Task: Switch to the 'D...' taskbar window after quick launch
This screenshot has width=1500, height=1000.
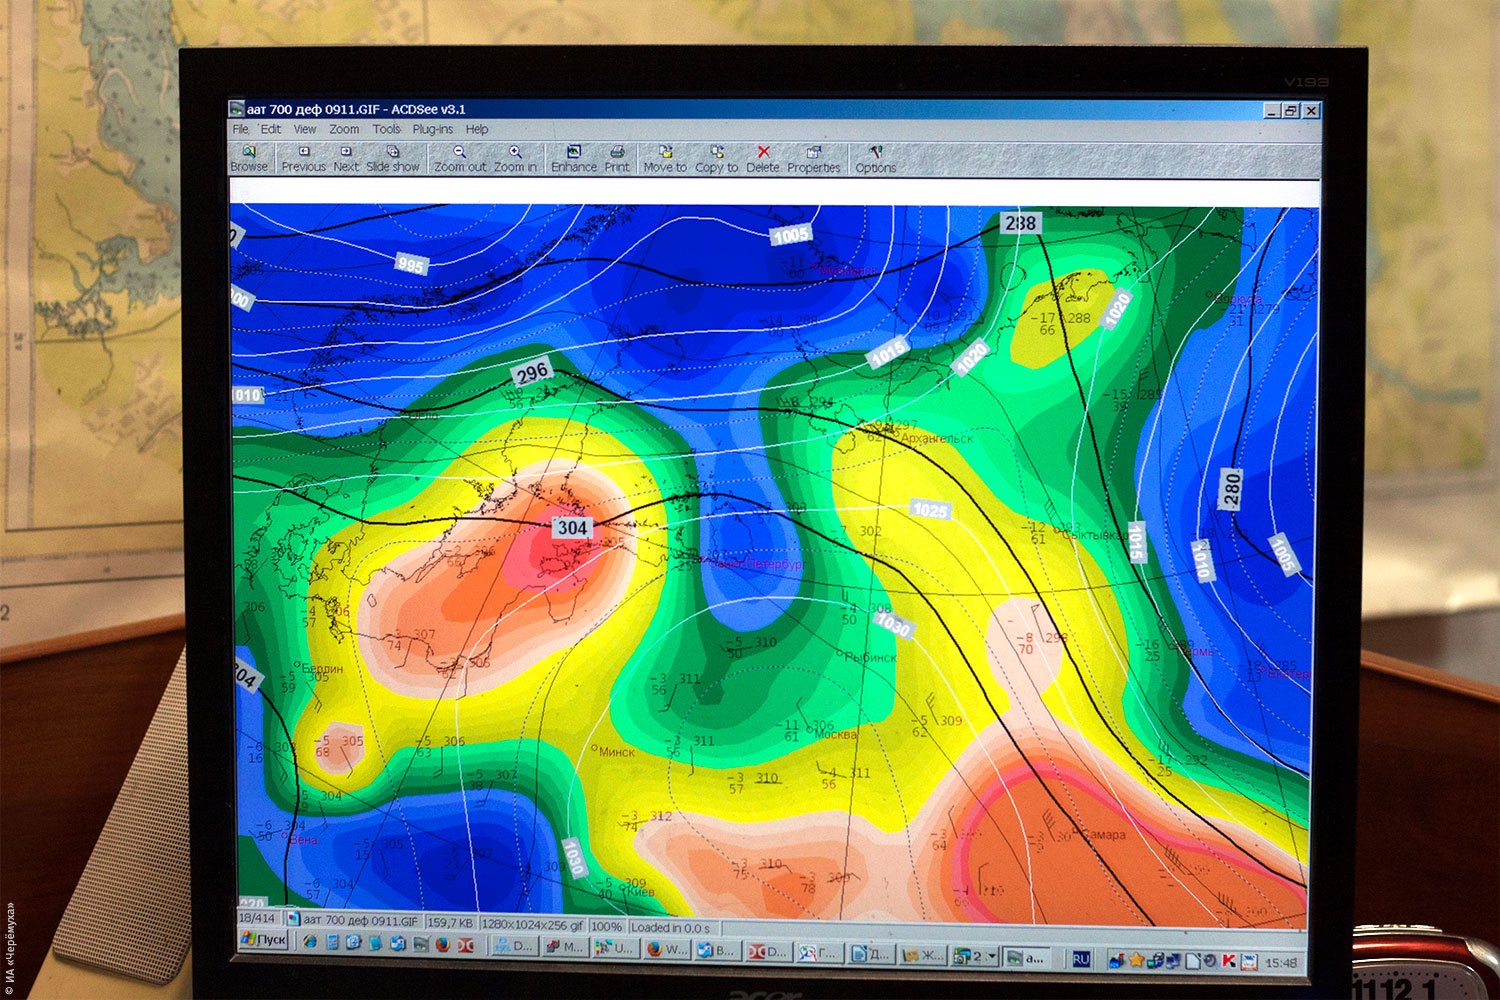Action: tap(515, 946)
